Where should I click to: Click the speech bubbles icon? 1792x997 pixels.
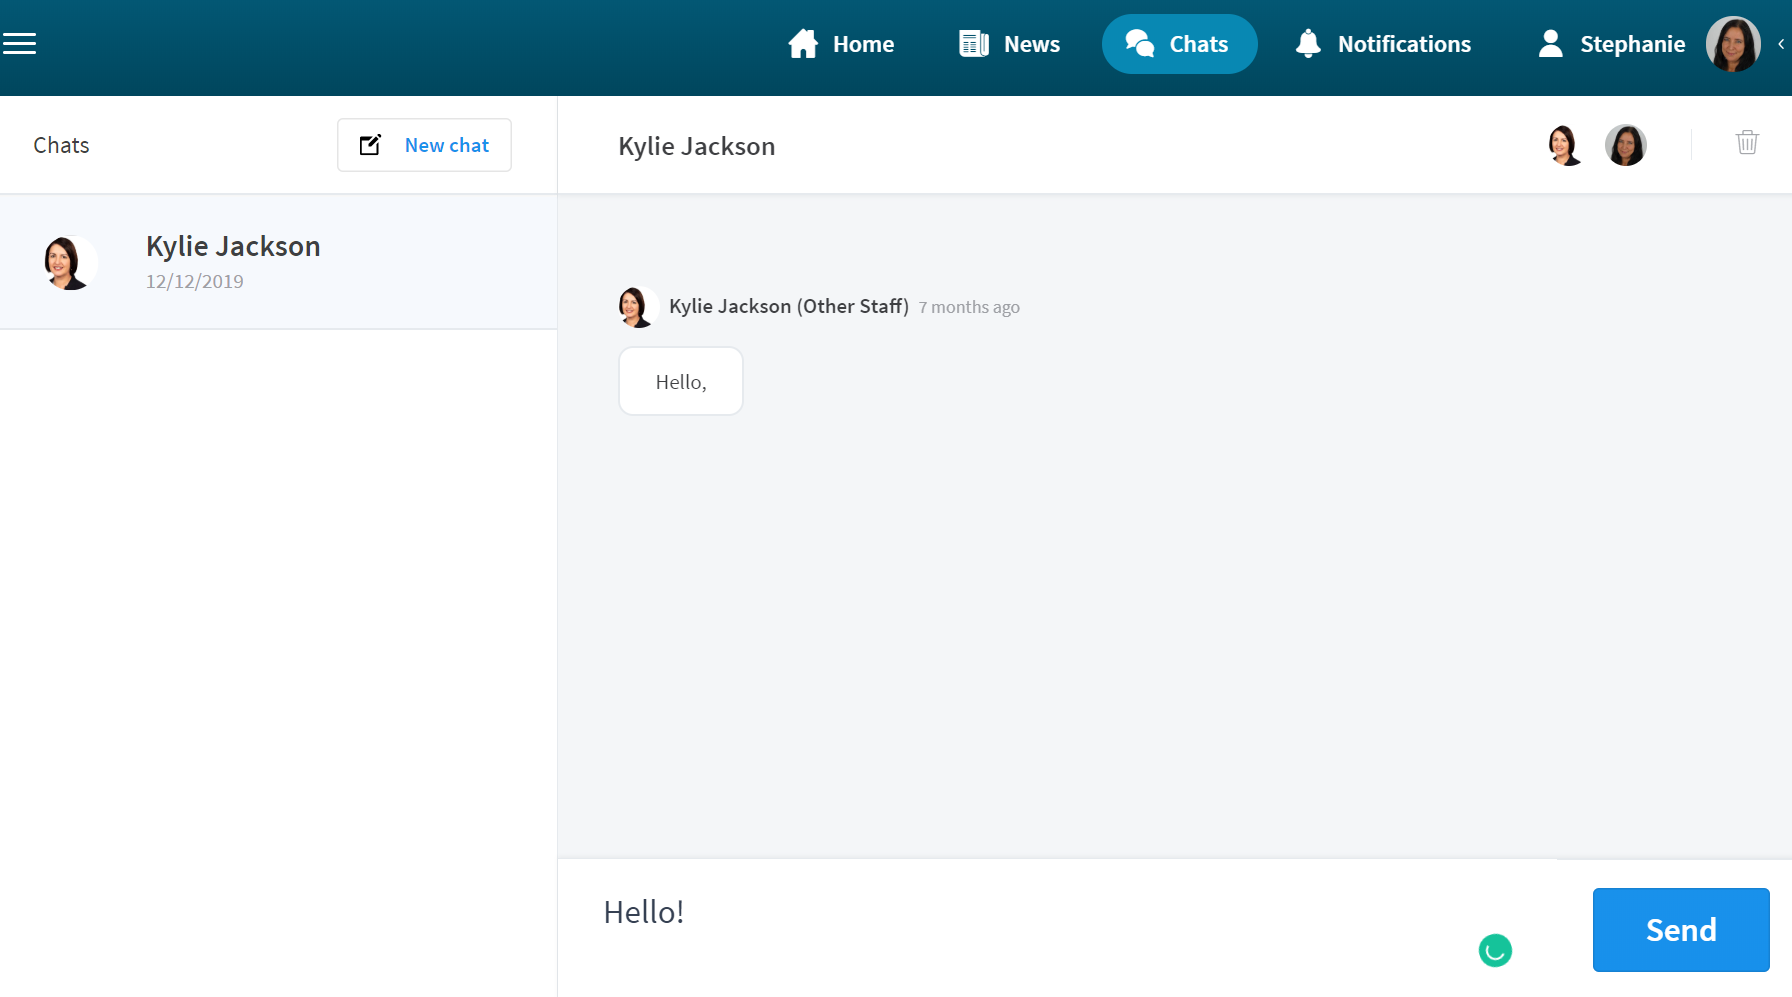pyautogui.click(x=1140, y=44)
